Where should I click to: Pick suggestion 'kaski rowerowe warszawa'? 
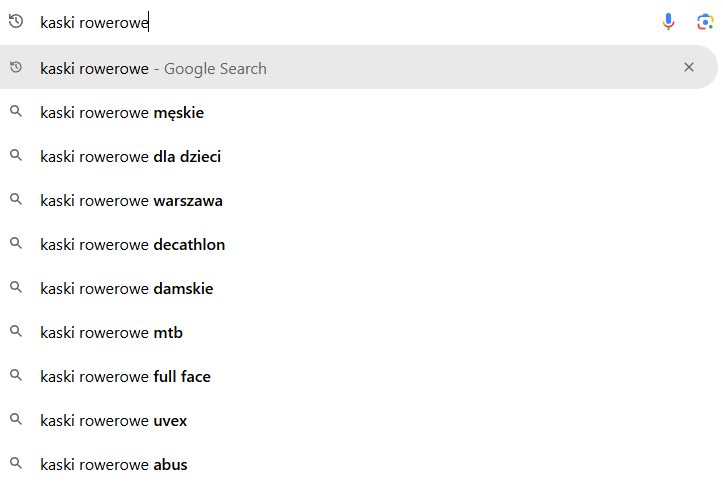coord(359,201)
